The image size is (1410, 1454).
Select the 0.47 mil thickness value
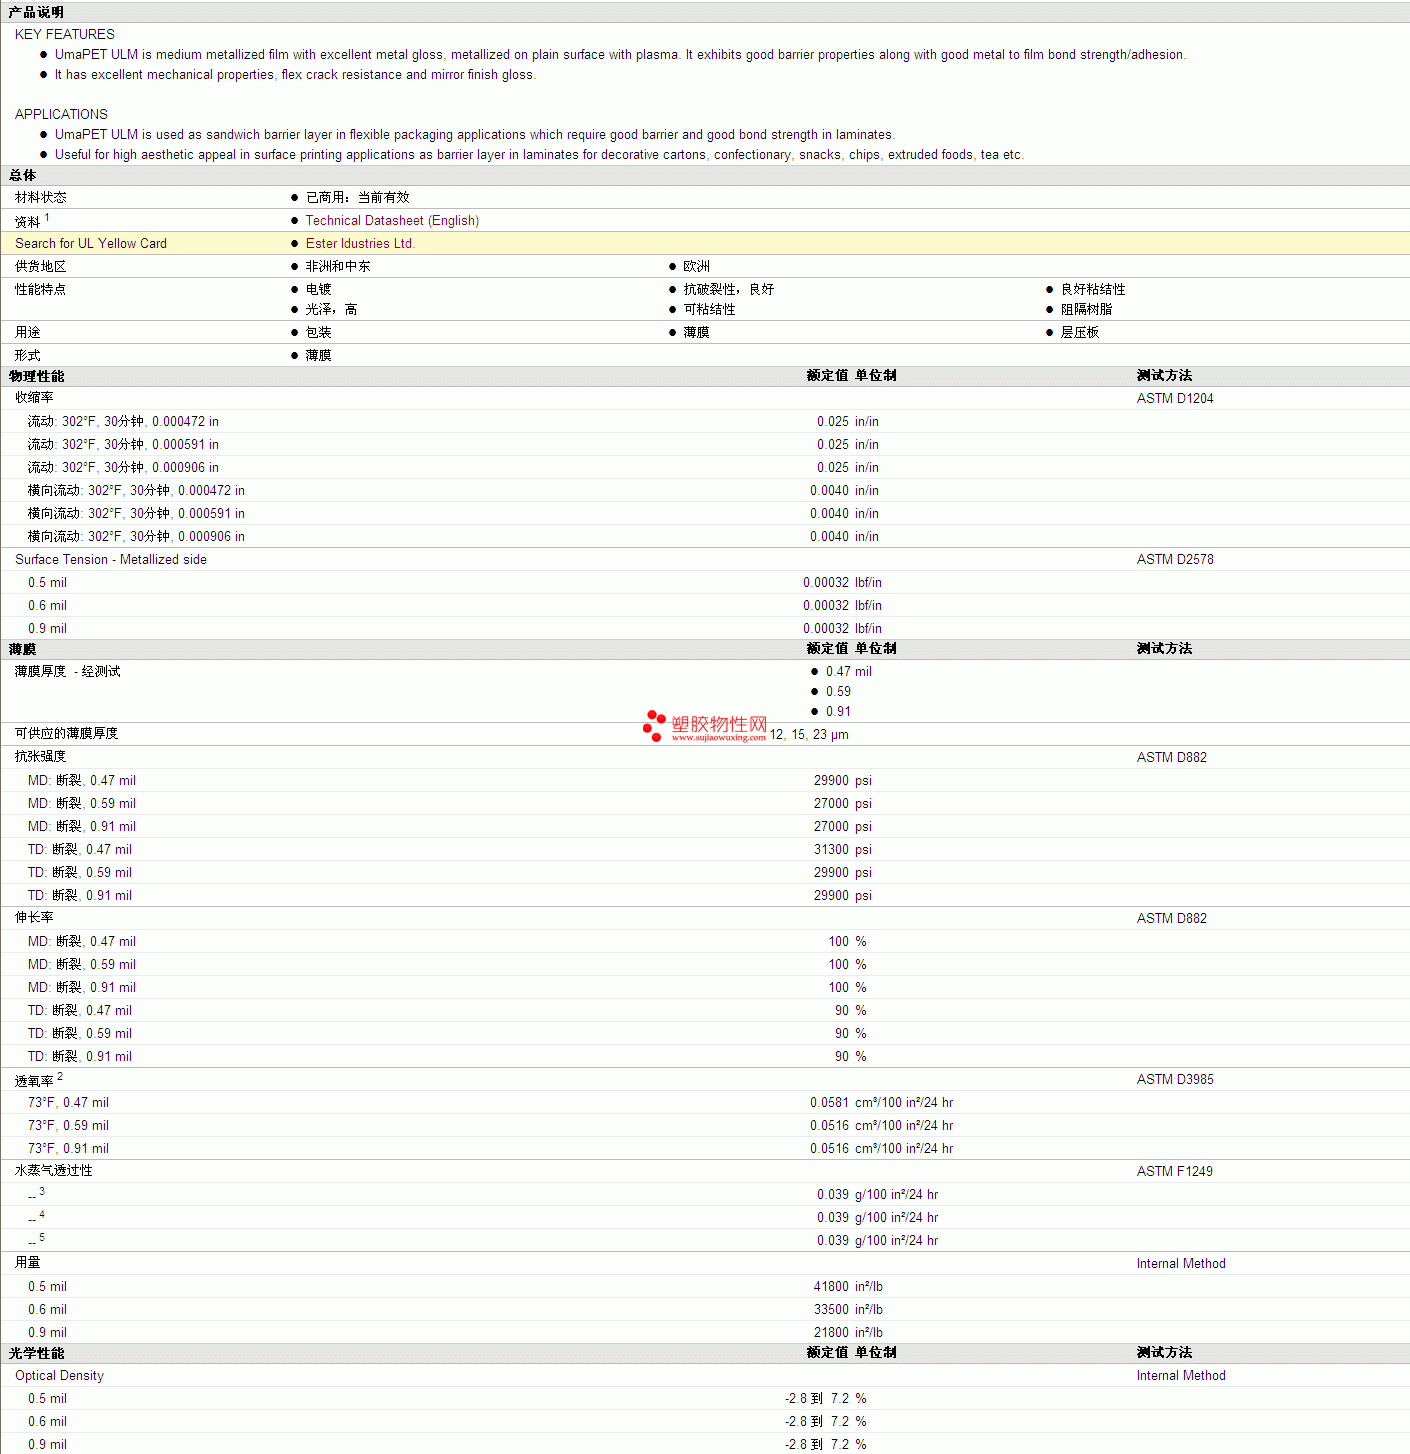pyautogui.click(x=849, y=672)
